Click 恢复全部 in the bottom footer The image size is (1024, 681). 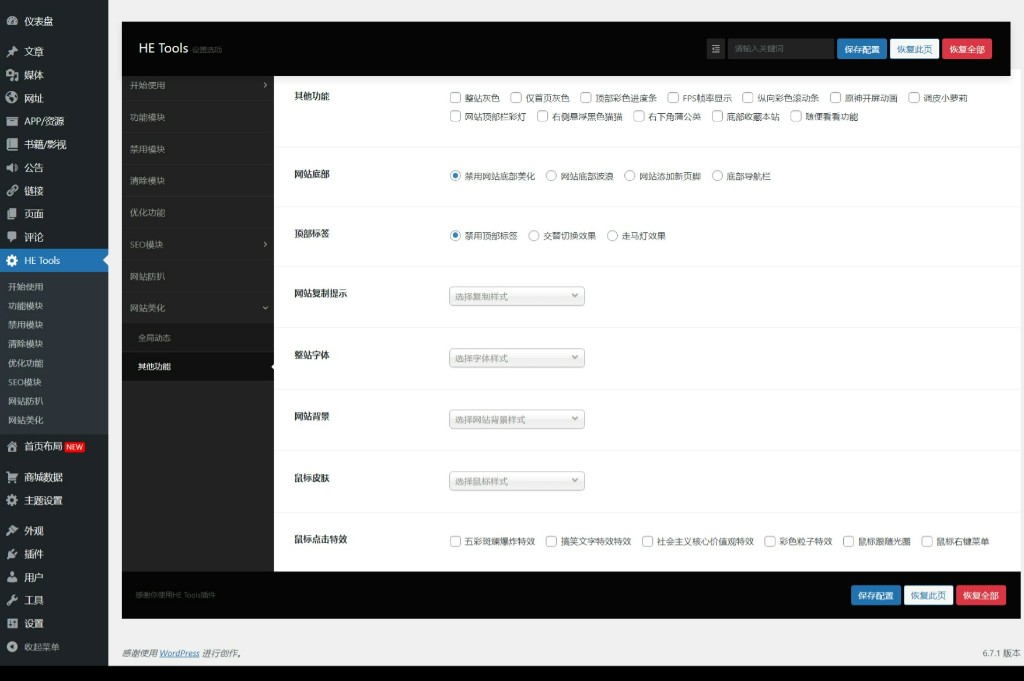click(980, 595)
